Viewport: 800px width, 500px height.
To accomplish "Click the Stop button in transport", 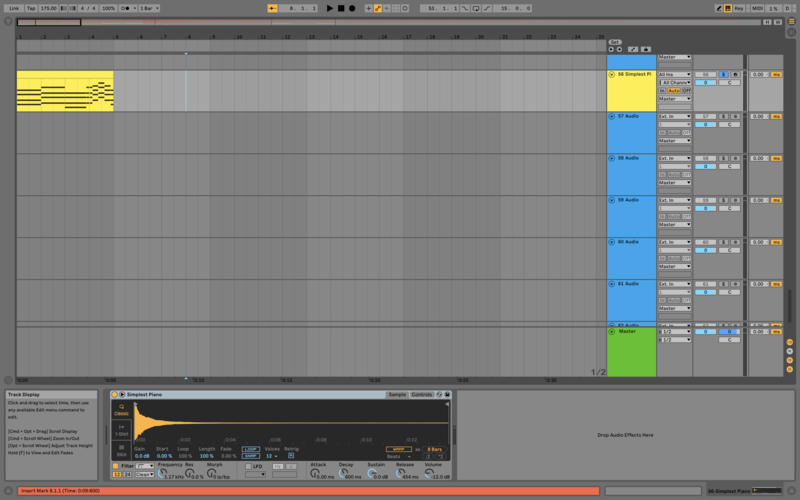I will [341, 8].
